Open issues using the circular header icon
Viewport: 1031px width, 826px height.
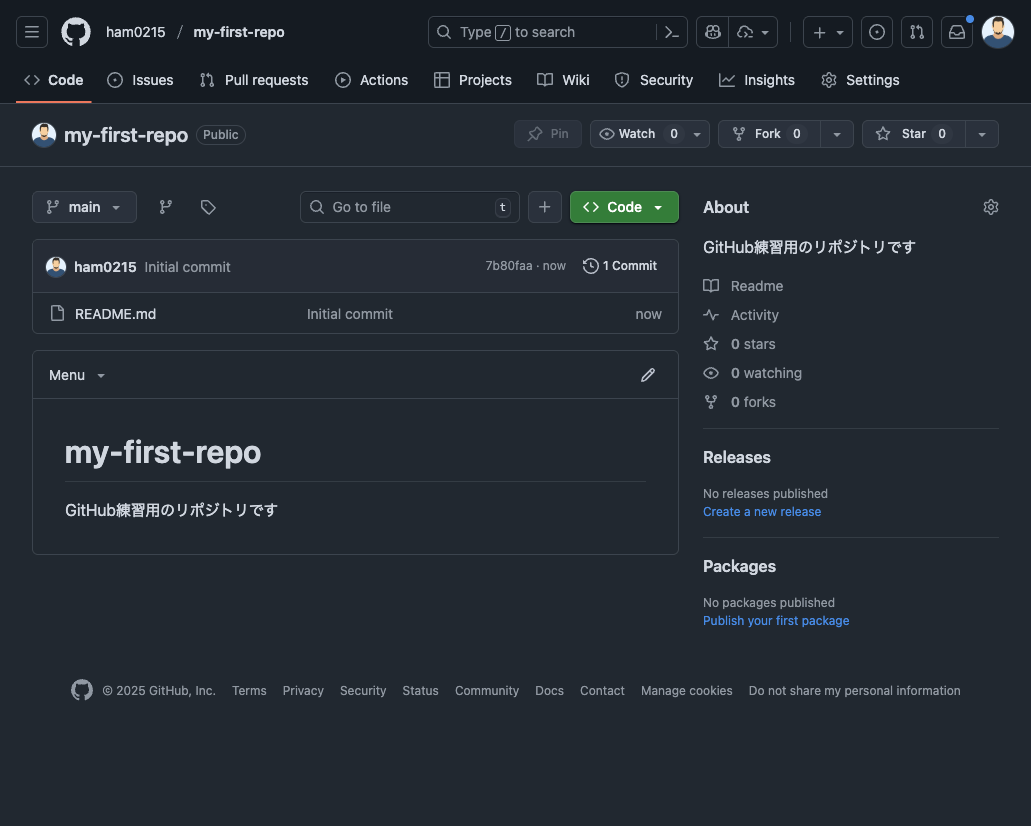pos(877,31)
